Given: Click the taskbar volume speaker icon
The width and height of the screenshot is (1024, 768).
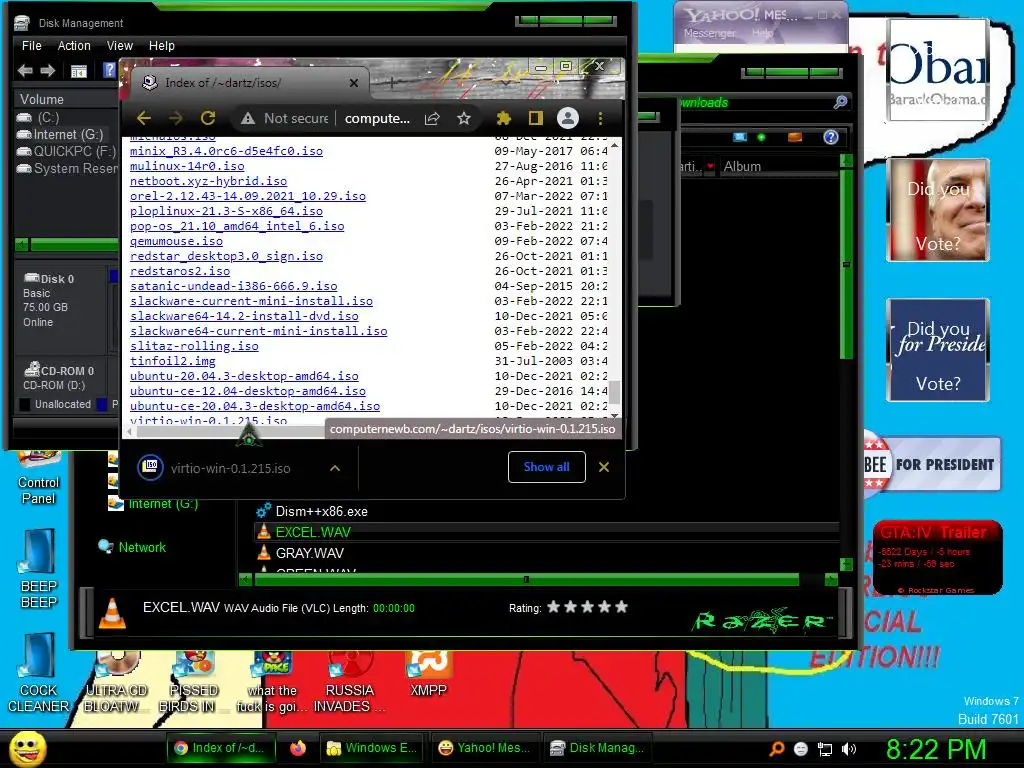Looking at the screenshot, I should pyautogui.click(x=849, y=749).
